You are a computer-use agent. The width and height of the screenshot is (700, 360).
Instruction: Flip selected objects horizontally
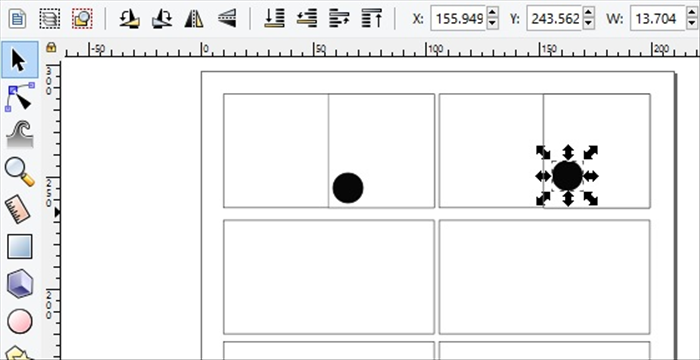[194, 19]
